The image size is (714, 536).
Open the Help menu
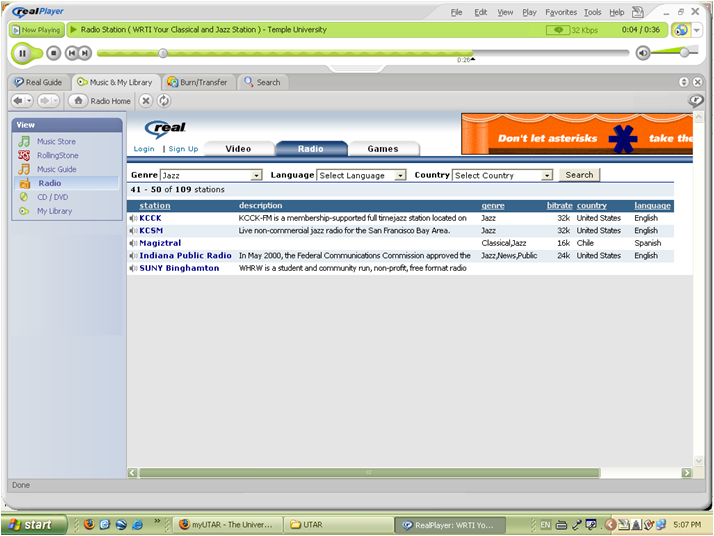pos(617,12)
